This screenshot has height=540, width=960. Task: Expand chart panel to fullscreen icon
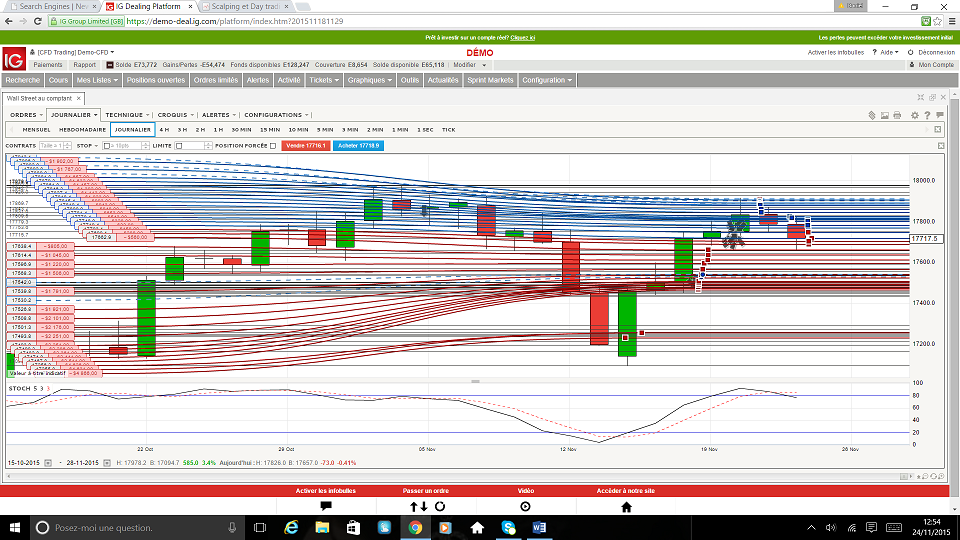tap(920, 97)
